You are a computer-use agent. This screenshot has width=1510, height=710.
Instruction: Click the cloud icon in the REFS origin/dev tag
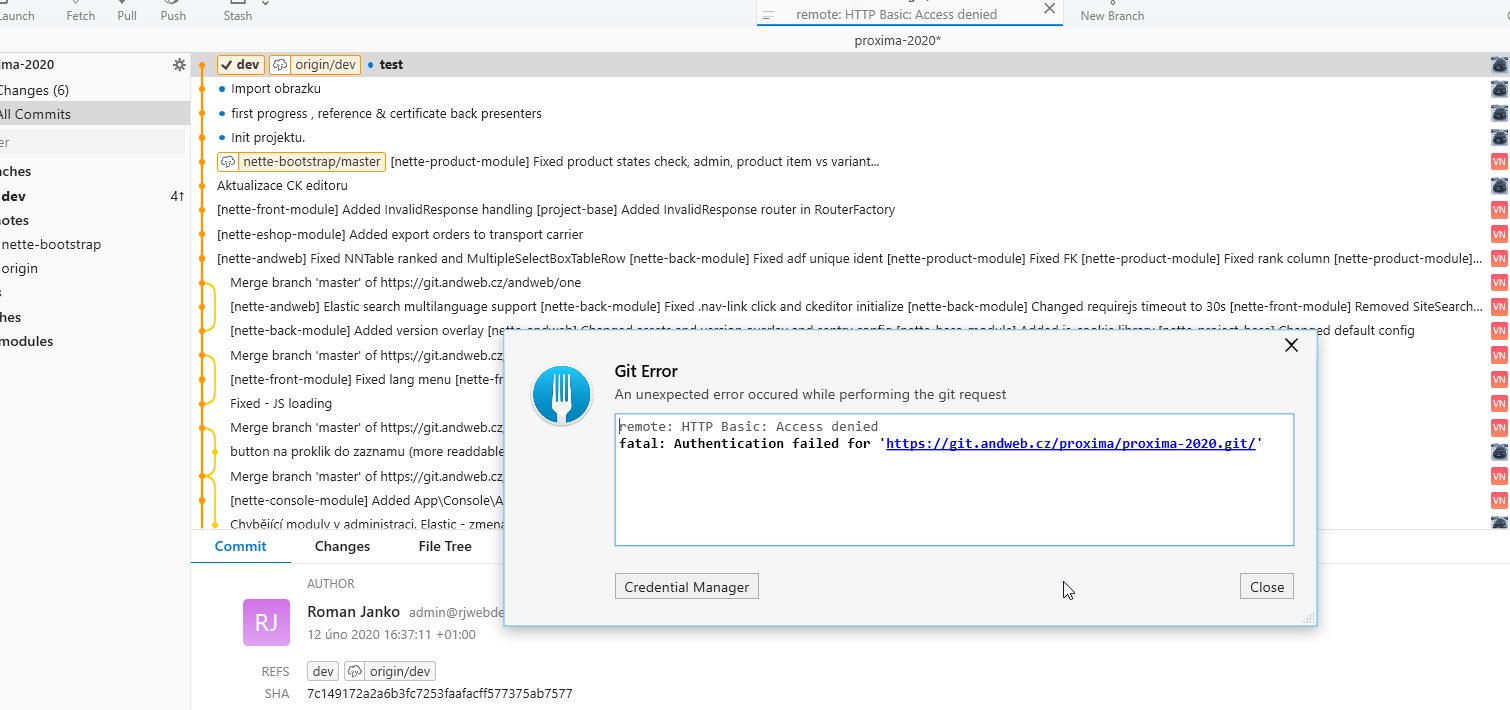[x=355, y=672]
